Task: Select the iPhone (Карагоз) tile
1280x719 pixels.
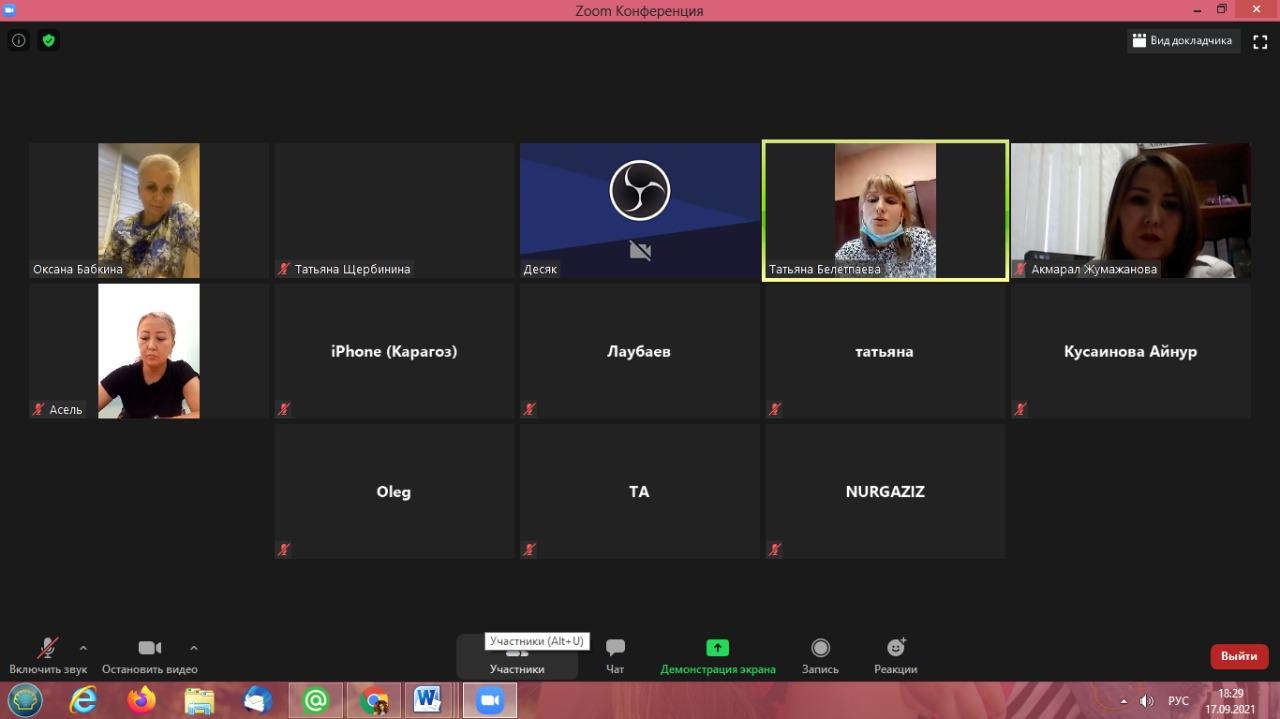Action: pyautogui.click(x=394, y=351)
